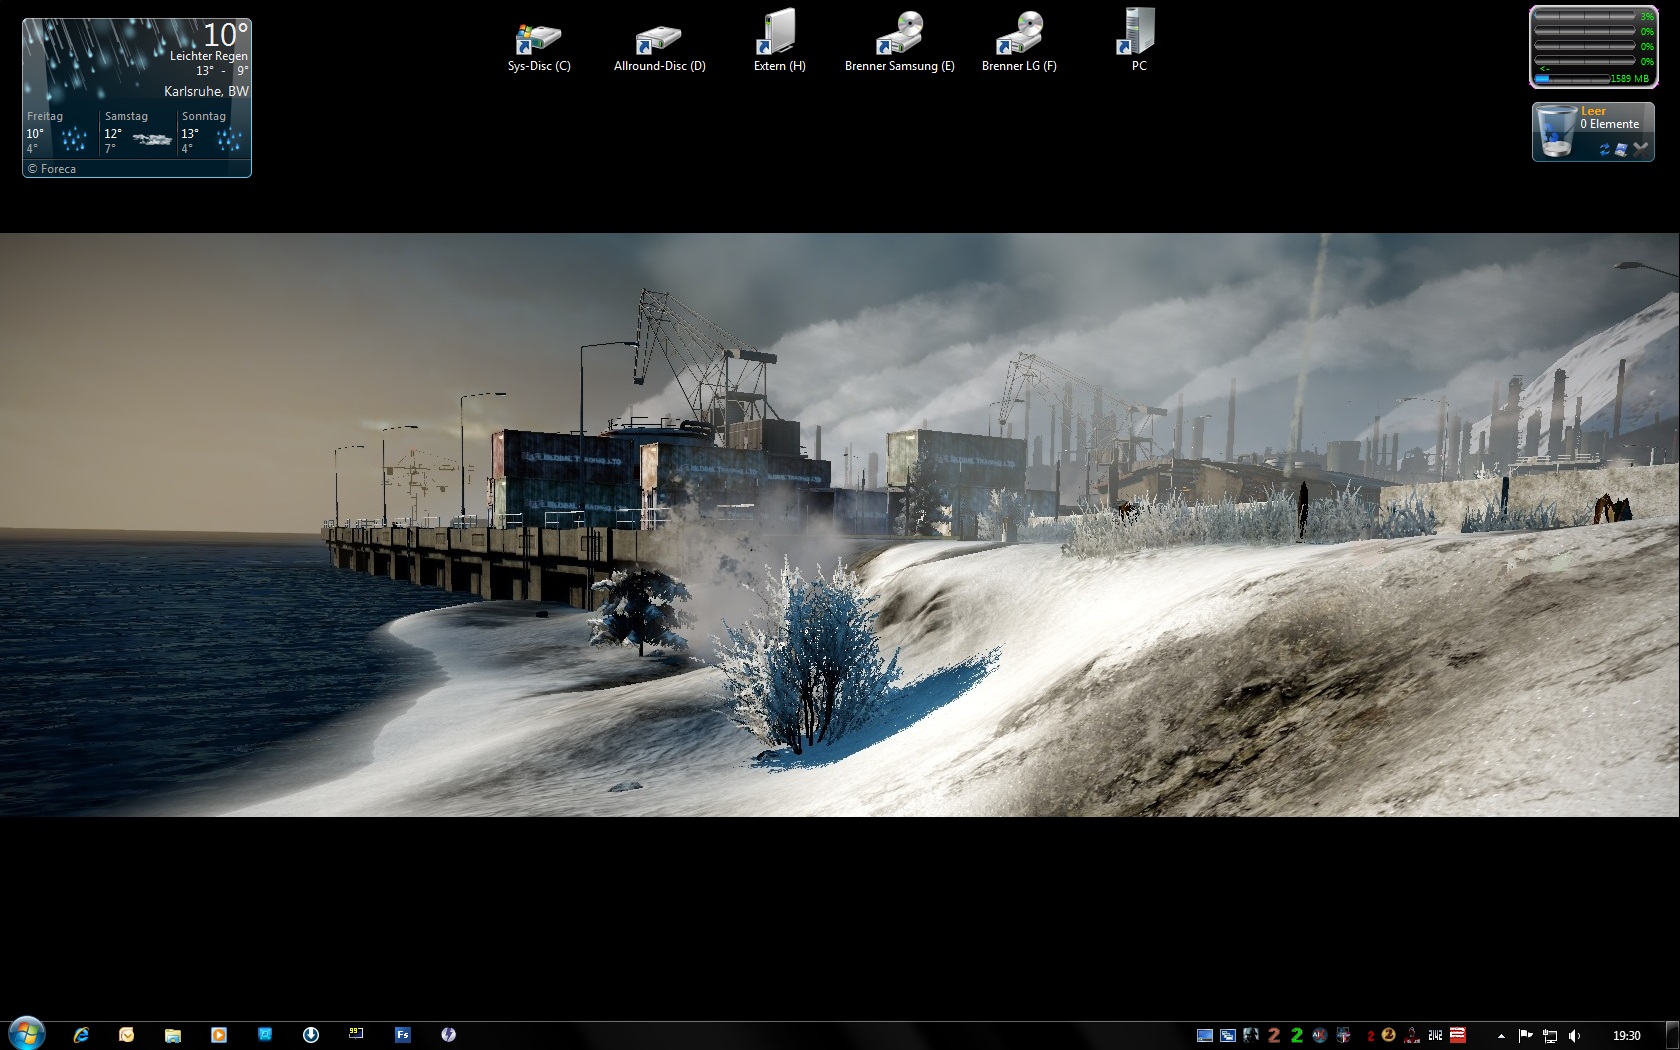This screenshot has width=1680, height=1050.
Task: Open the PC desktop shortcut
Action: coord(1138,42)
